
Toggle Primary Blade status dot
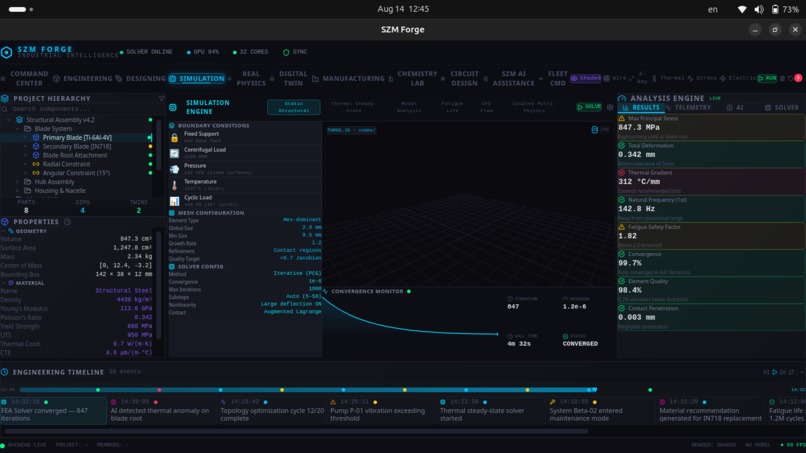150,137
